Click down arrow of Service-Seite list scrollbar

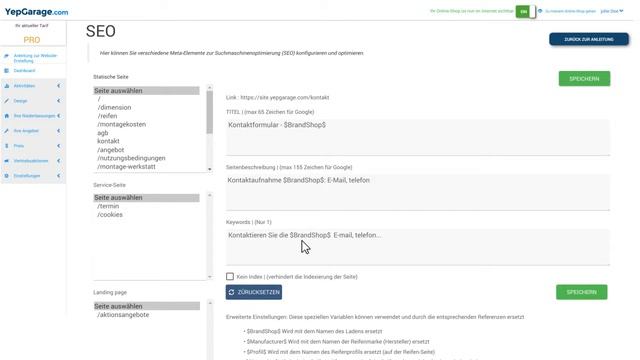[x=210, y=277]
